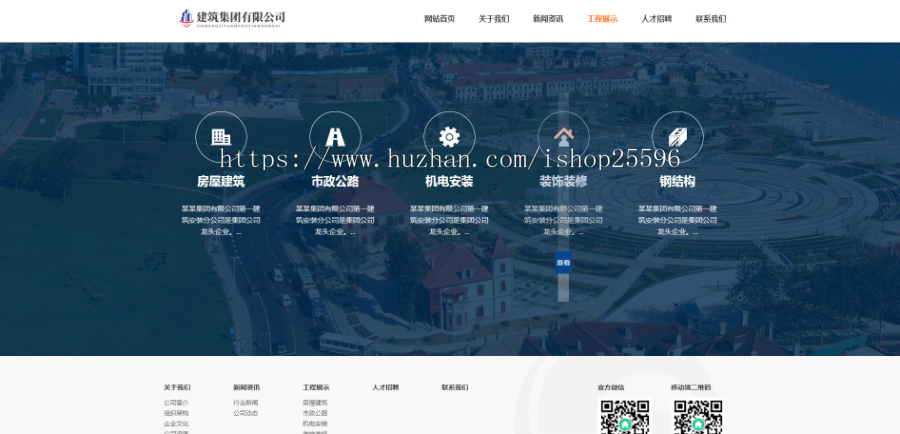Open the 联系我们 nav item
Viewport: 900px width, 434px height.
[711, 19]
